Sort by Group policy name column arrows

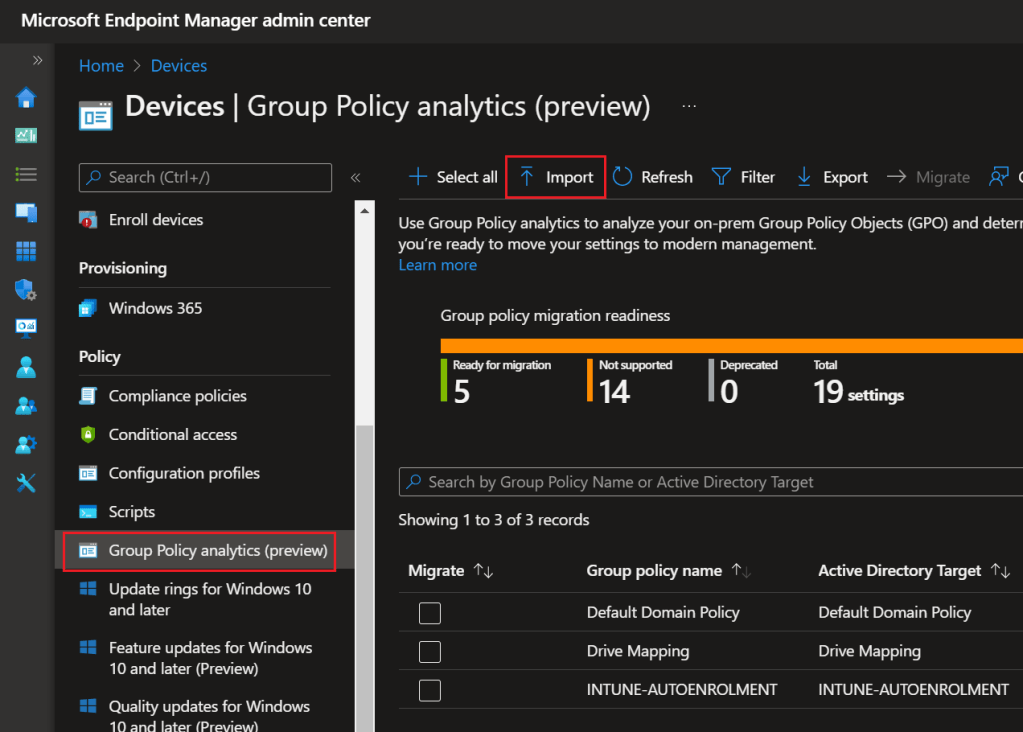click(741, 571)
